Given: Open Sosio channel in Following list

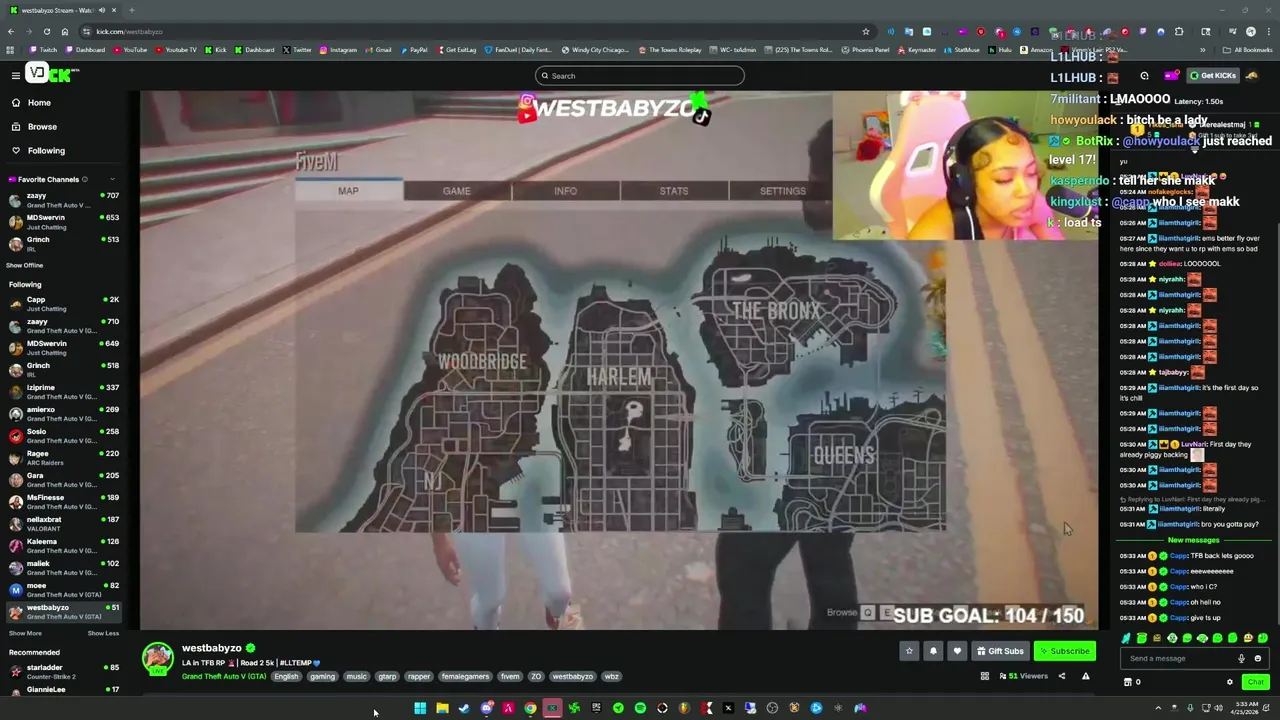Looking at the screenshot, I should 62,436.
